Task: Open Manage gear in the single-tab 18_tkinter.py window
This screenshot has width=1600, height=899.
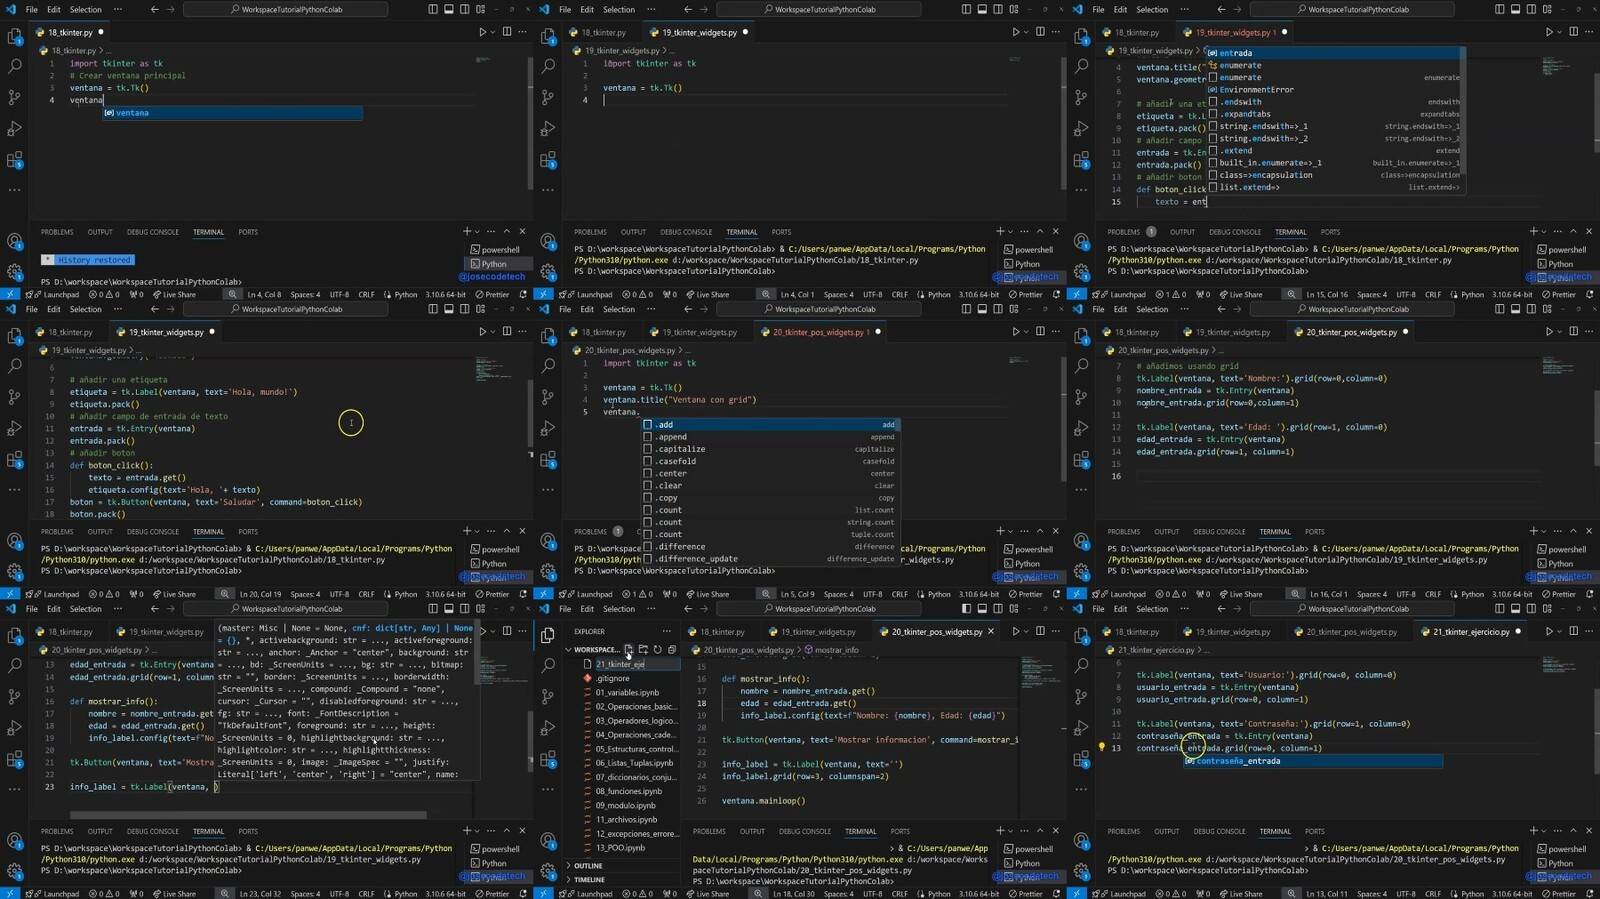Action: tap(15, 271)
